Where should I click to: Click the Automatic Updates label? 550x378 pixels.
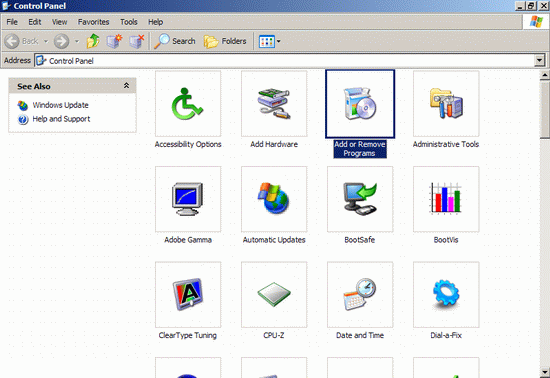click(274, 240)
